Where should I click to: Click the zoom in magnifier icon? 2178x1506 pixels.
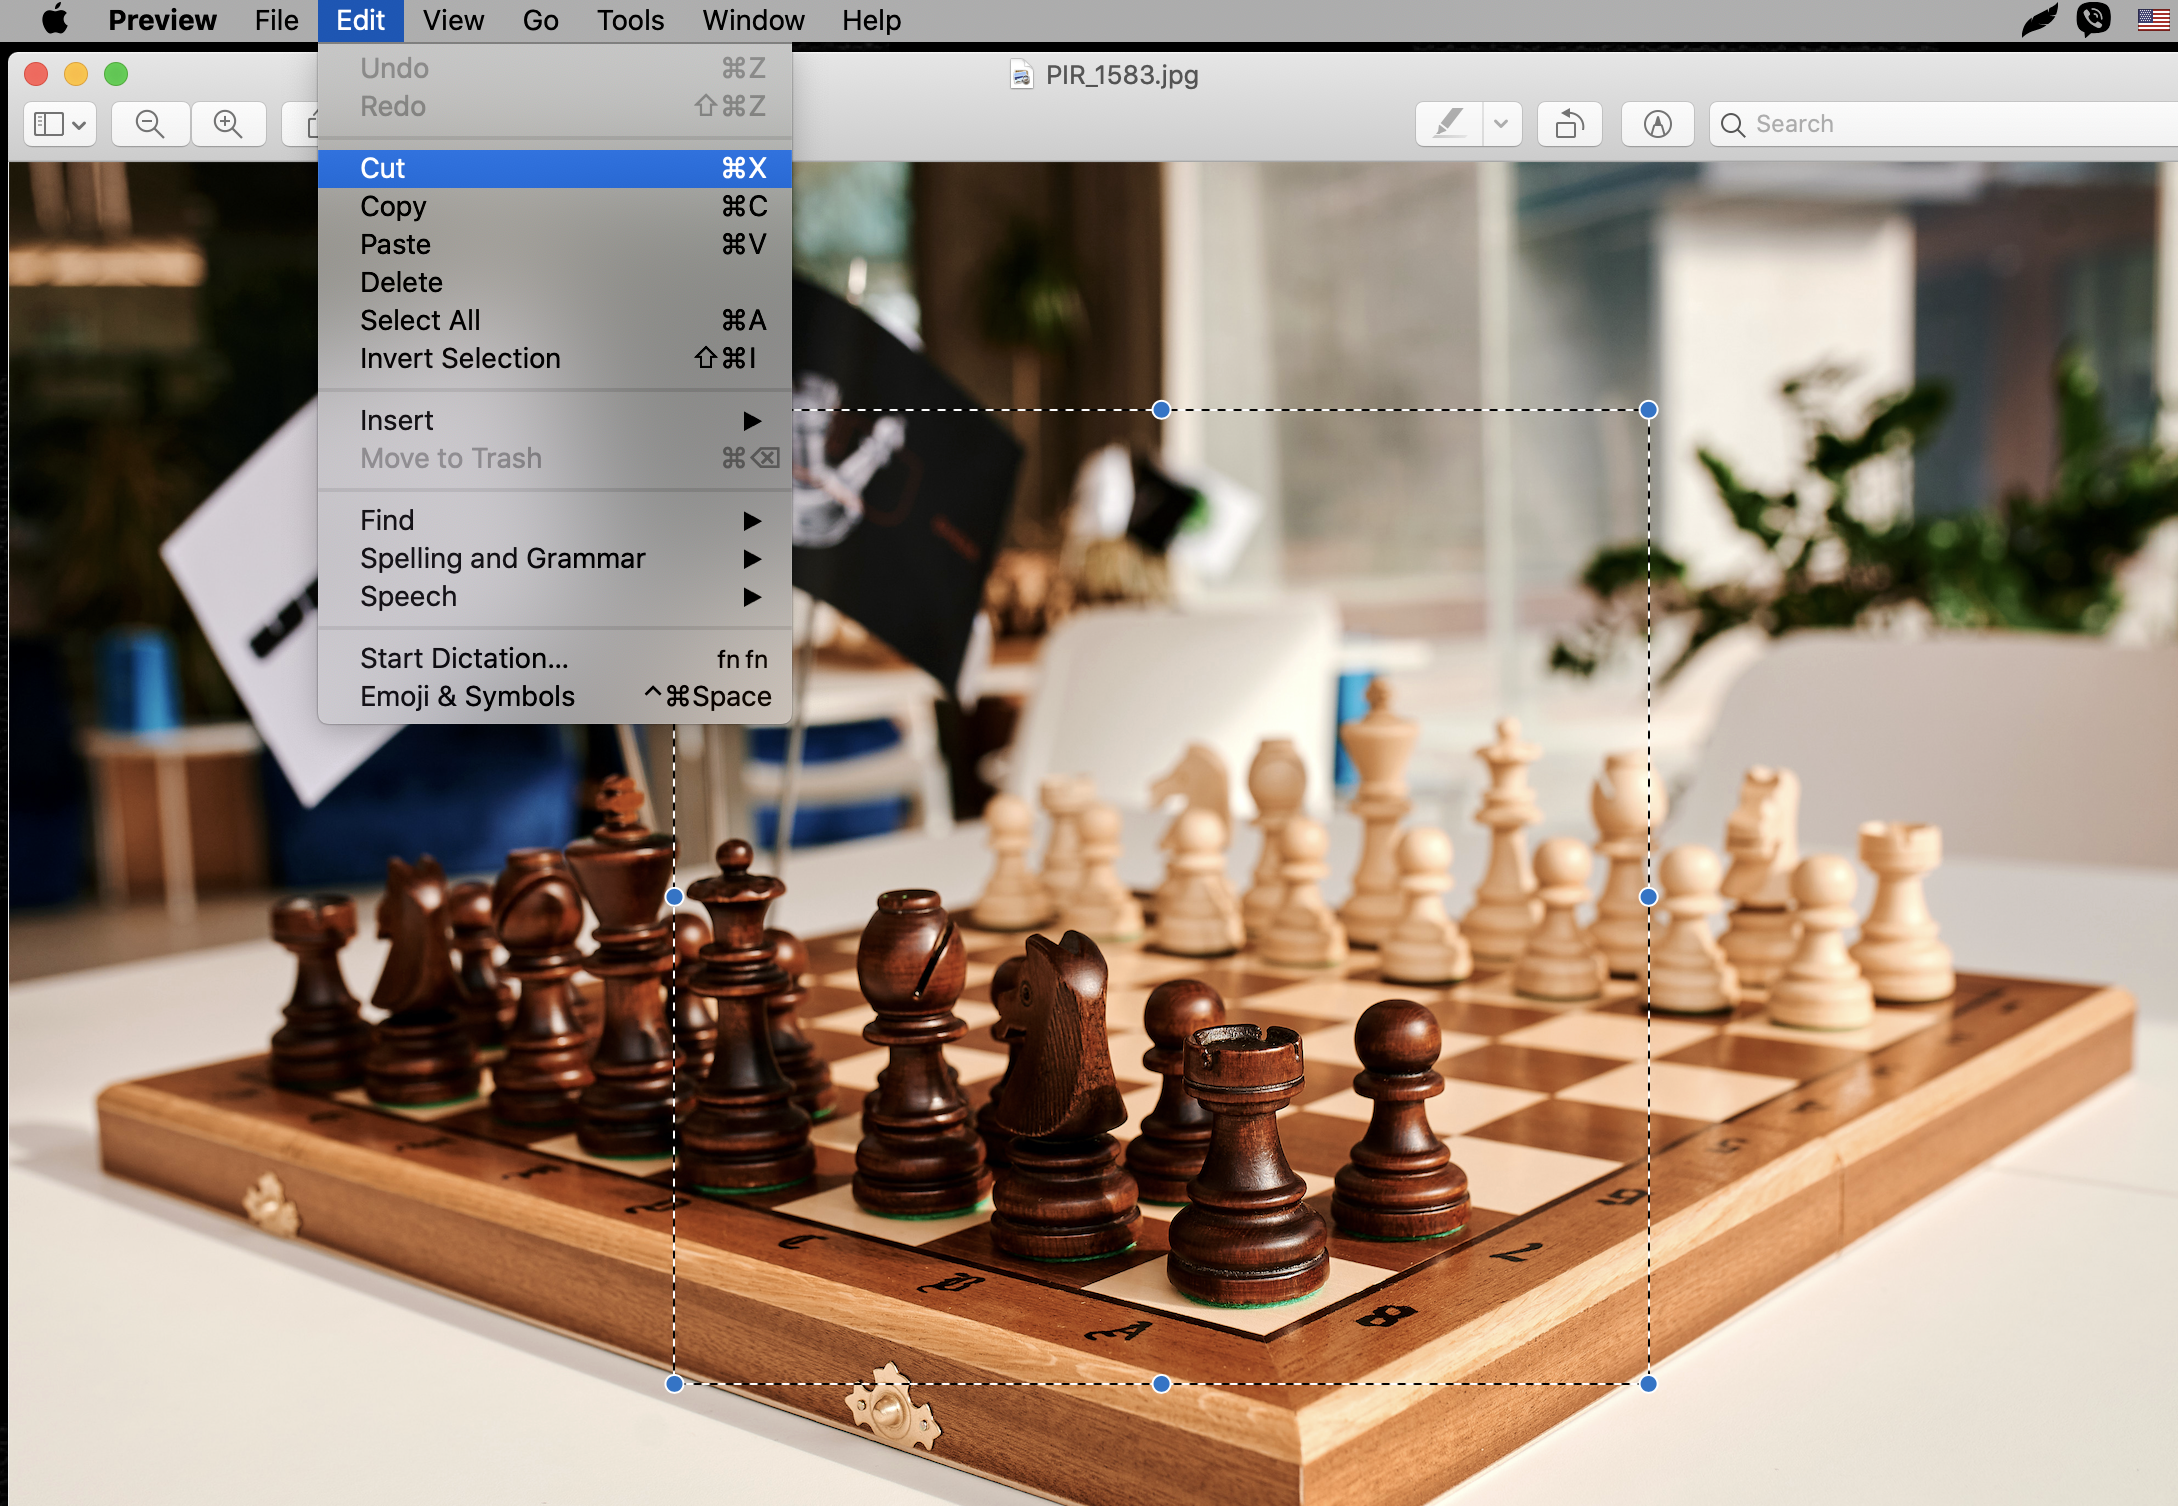coord(232,124)
